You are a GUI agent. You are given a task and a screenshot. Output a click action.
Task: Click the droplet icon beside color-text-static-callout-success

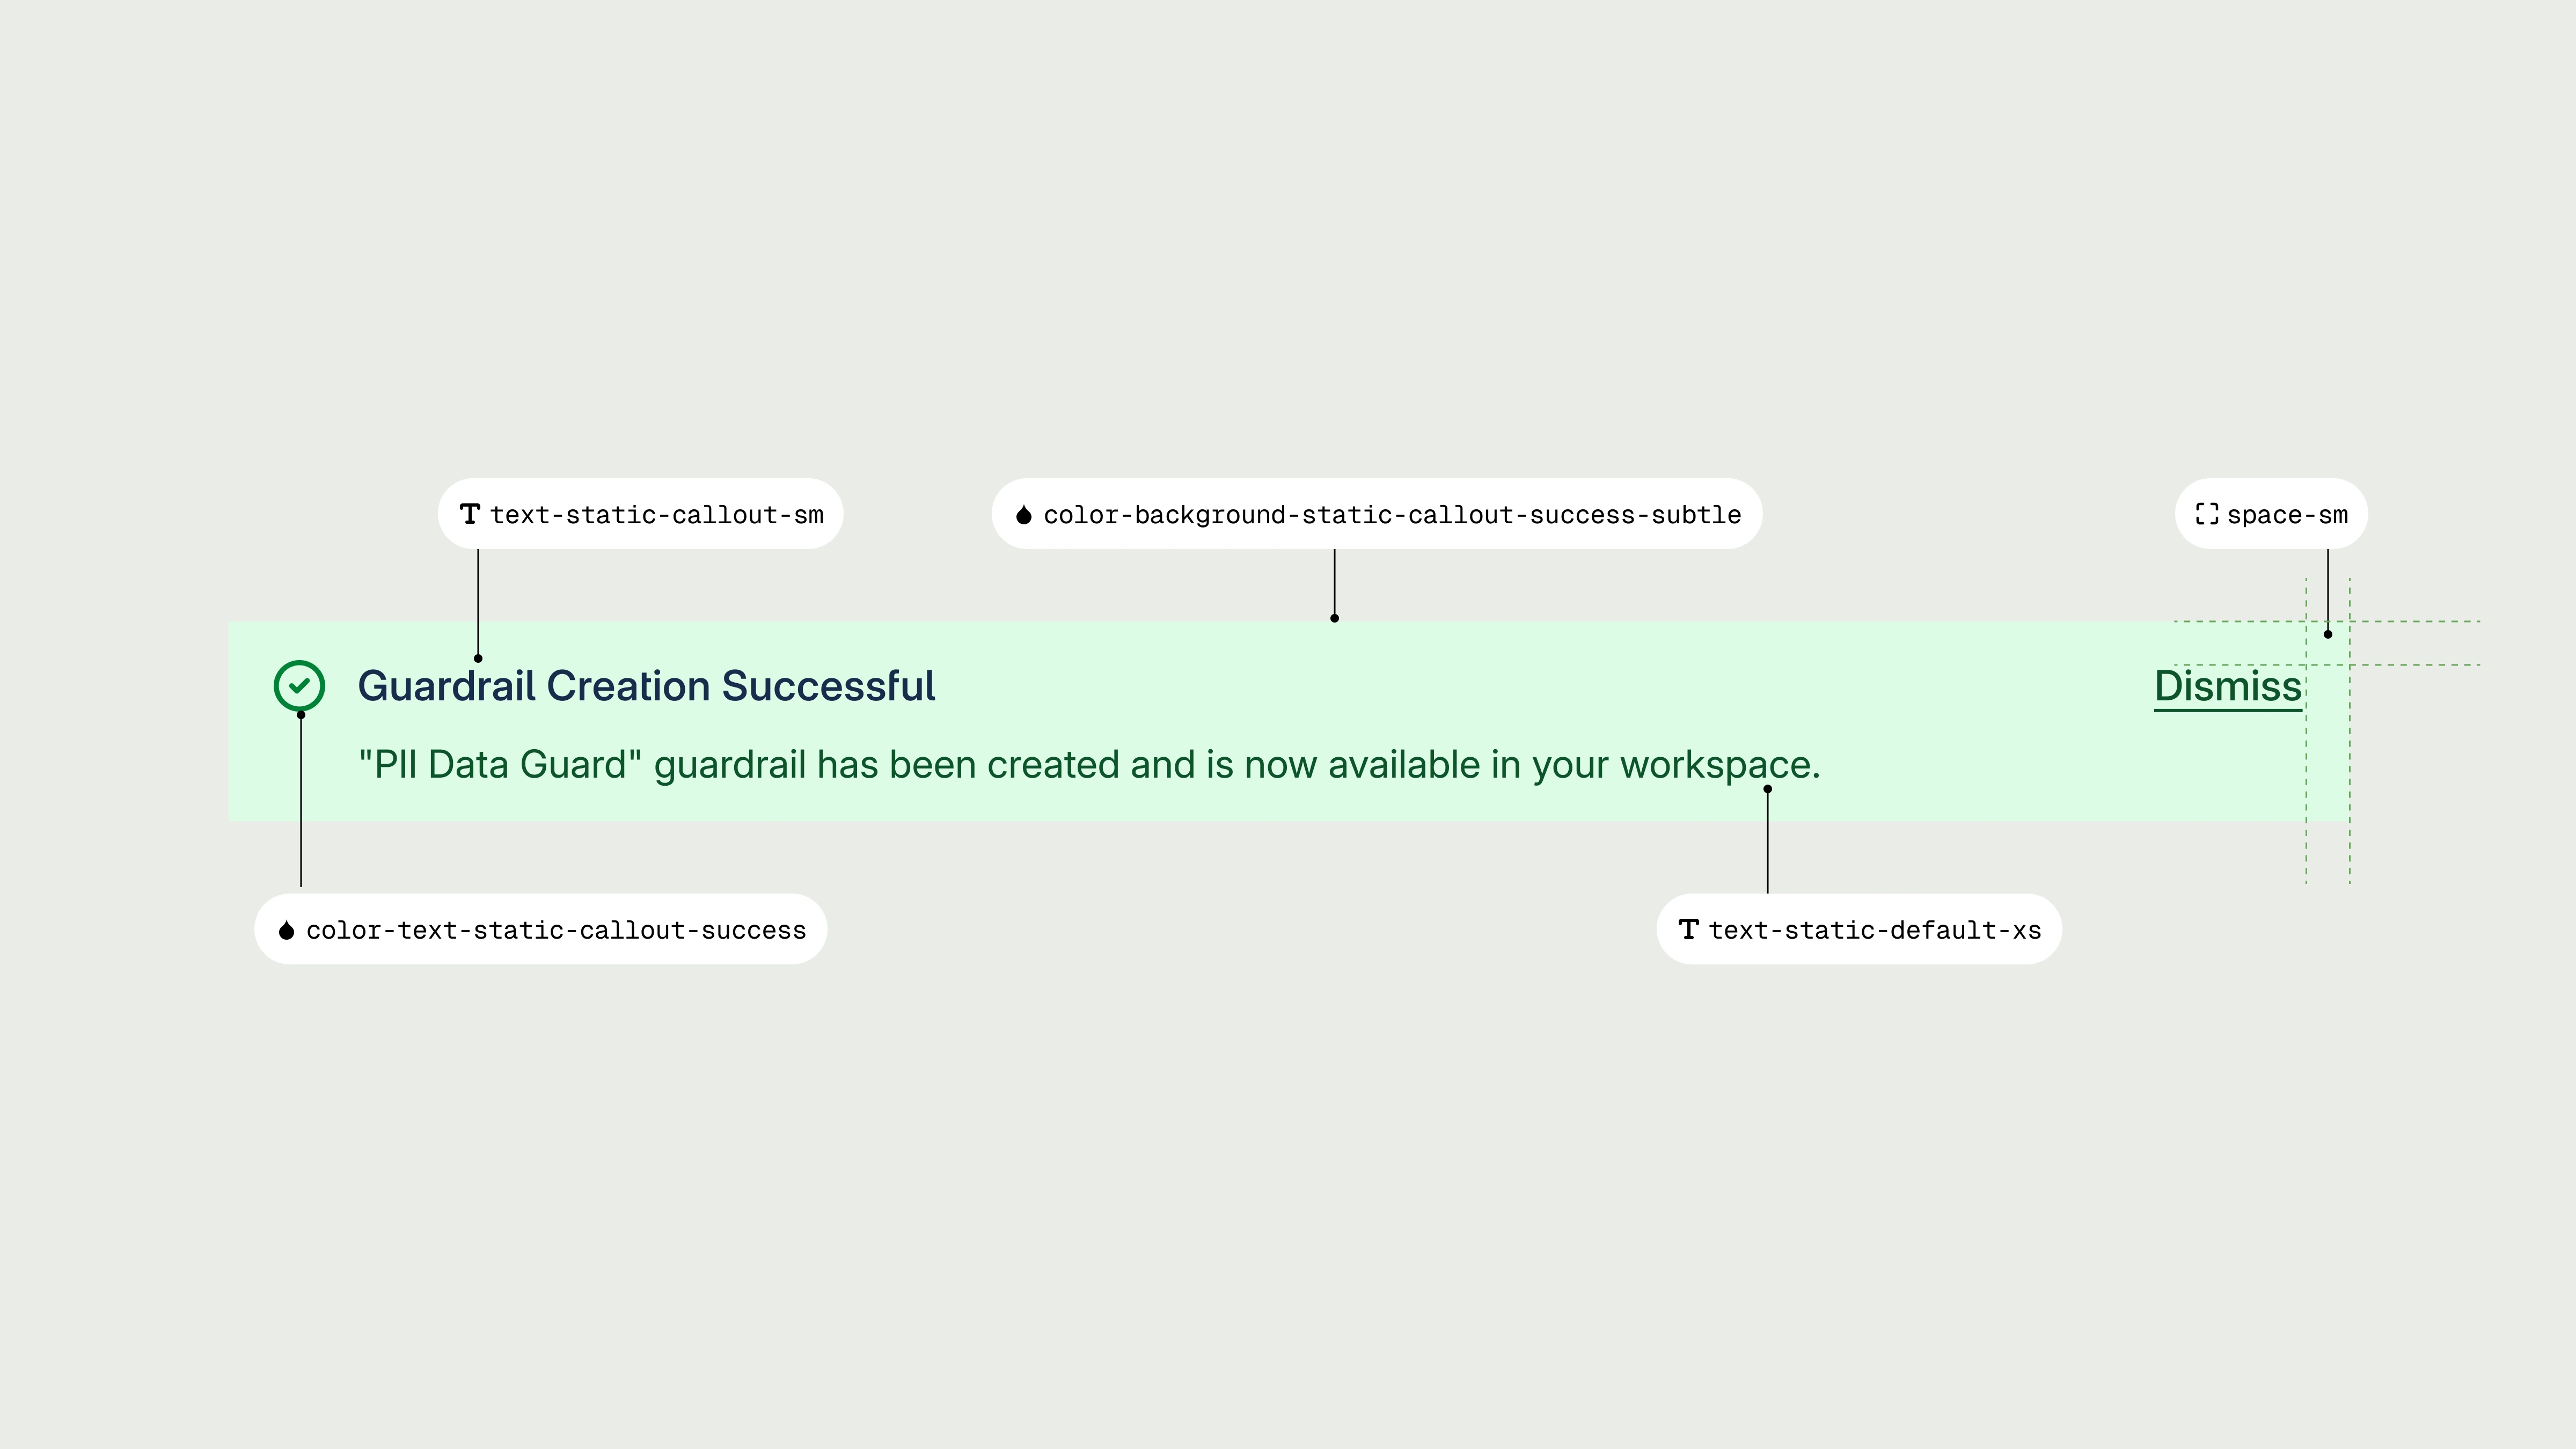tap(286, 930)
